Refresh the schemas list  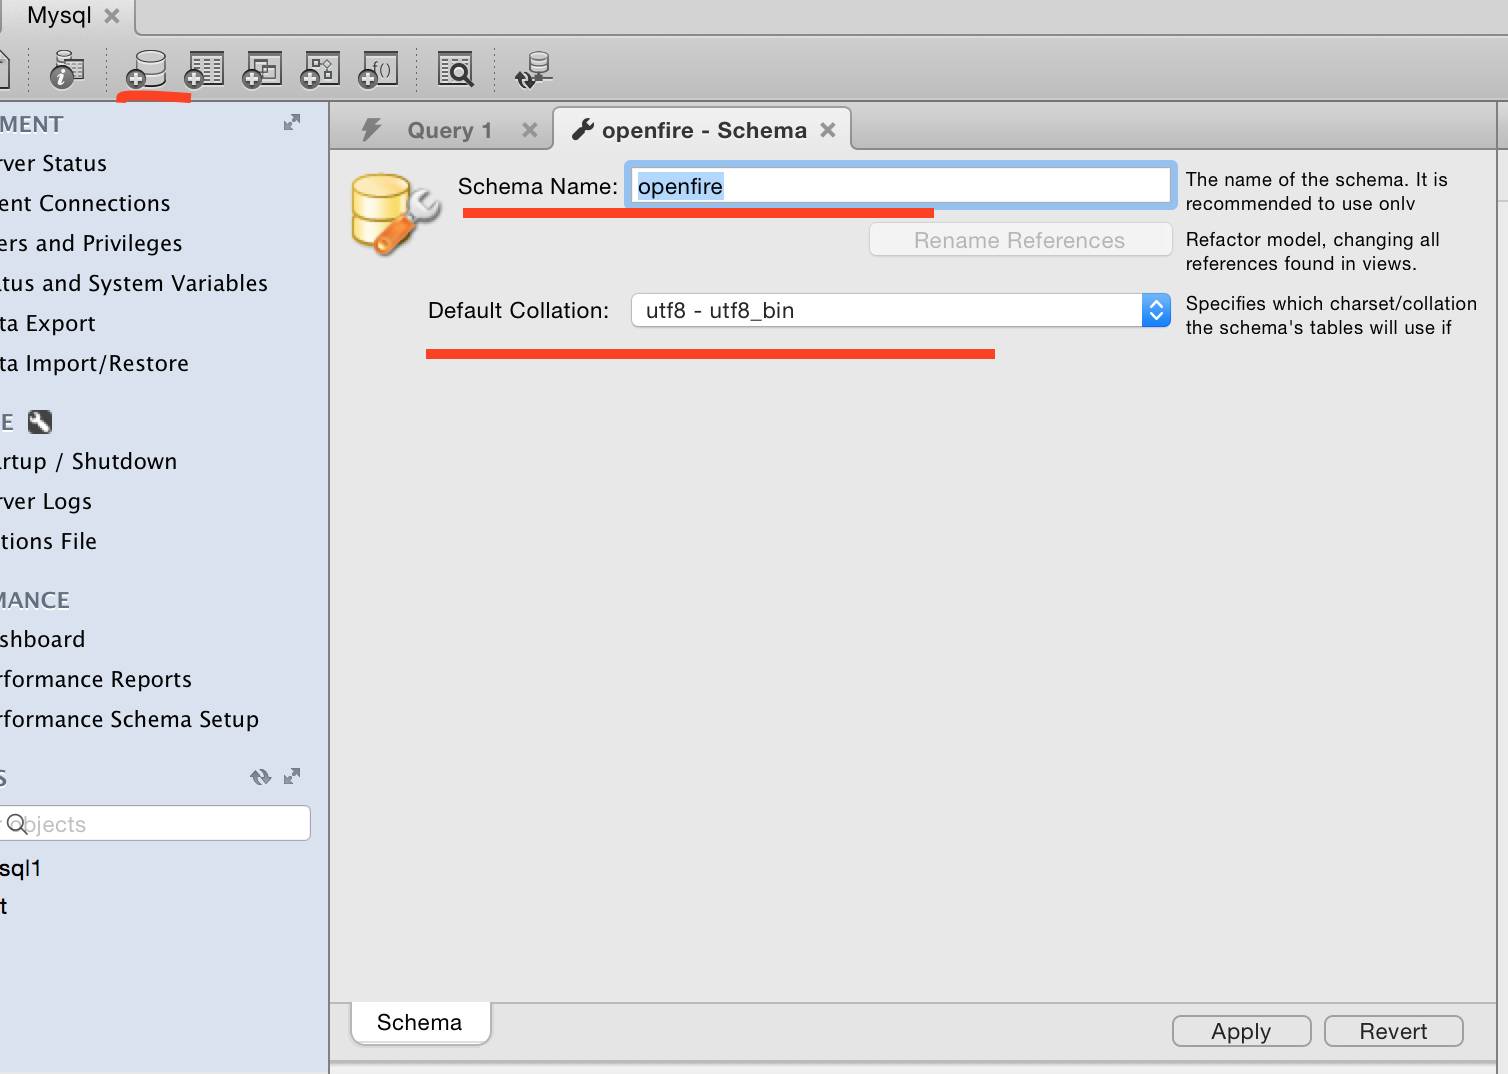click(261, 777)
